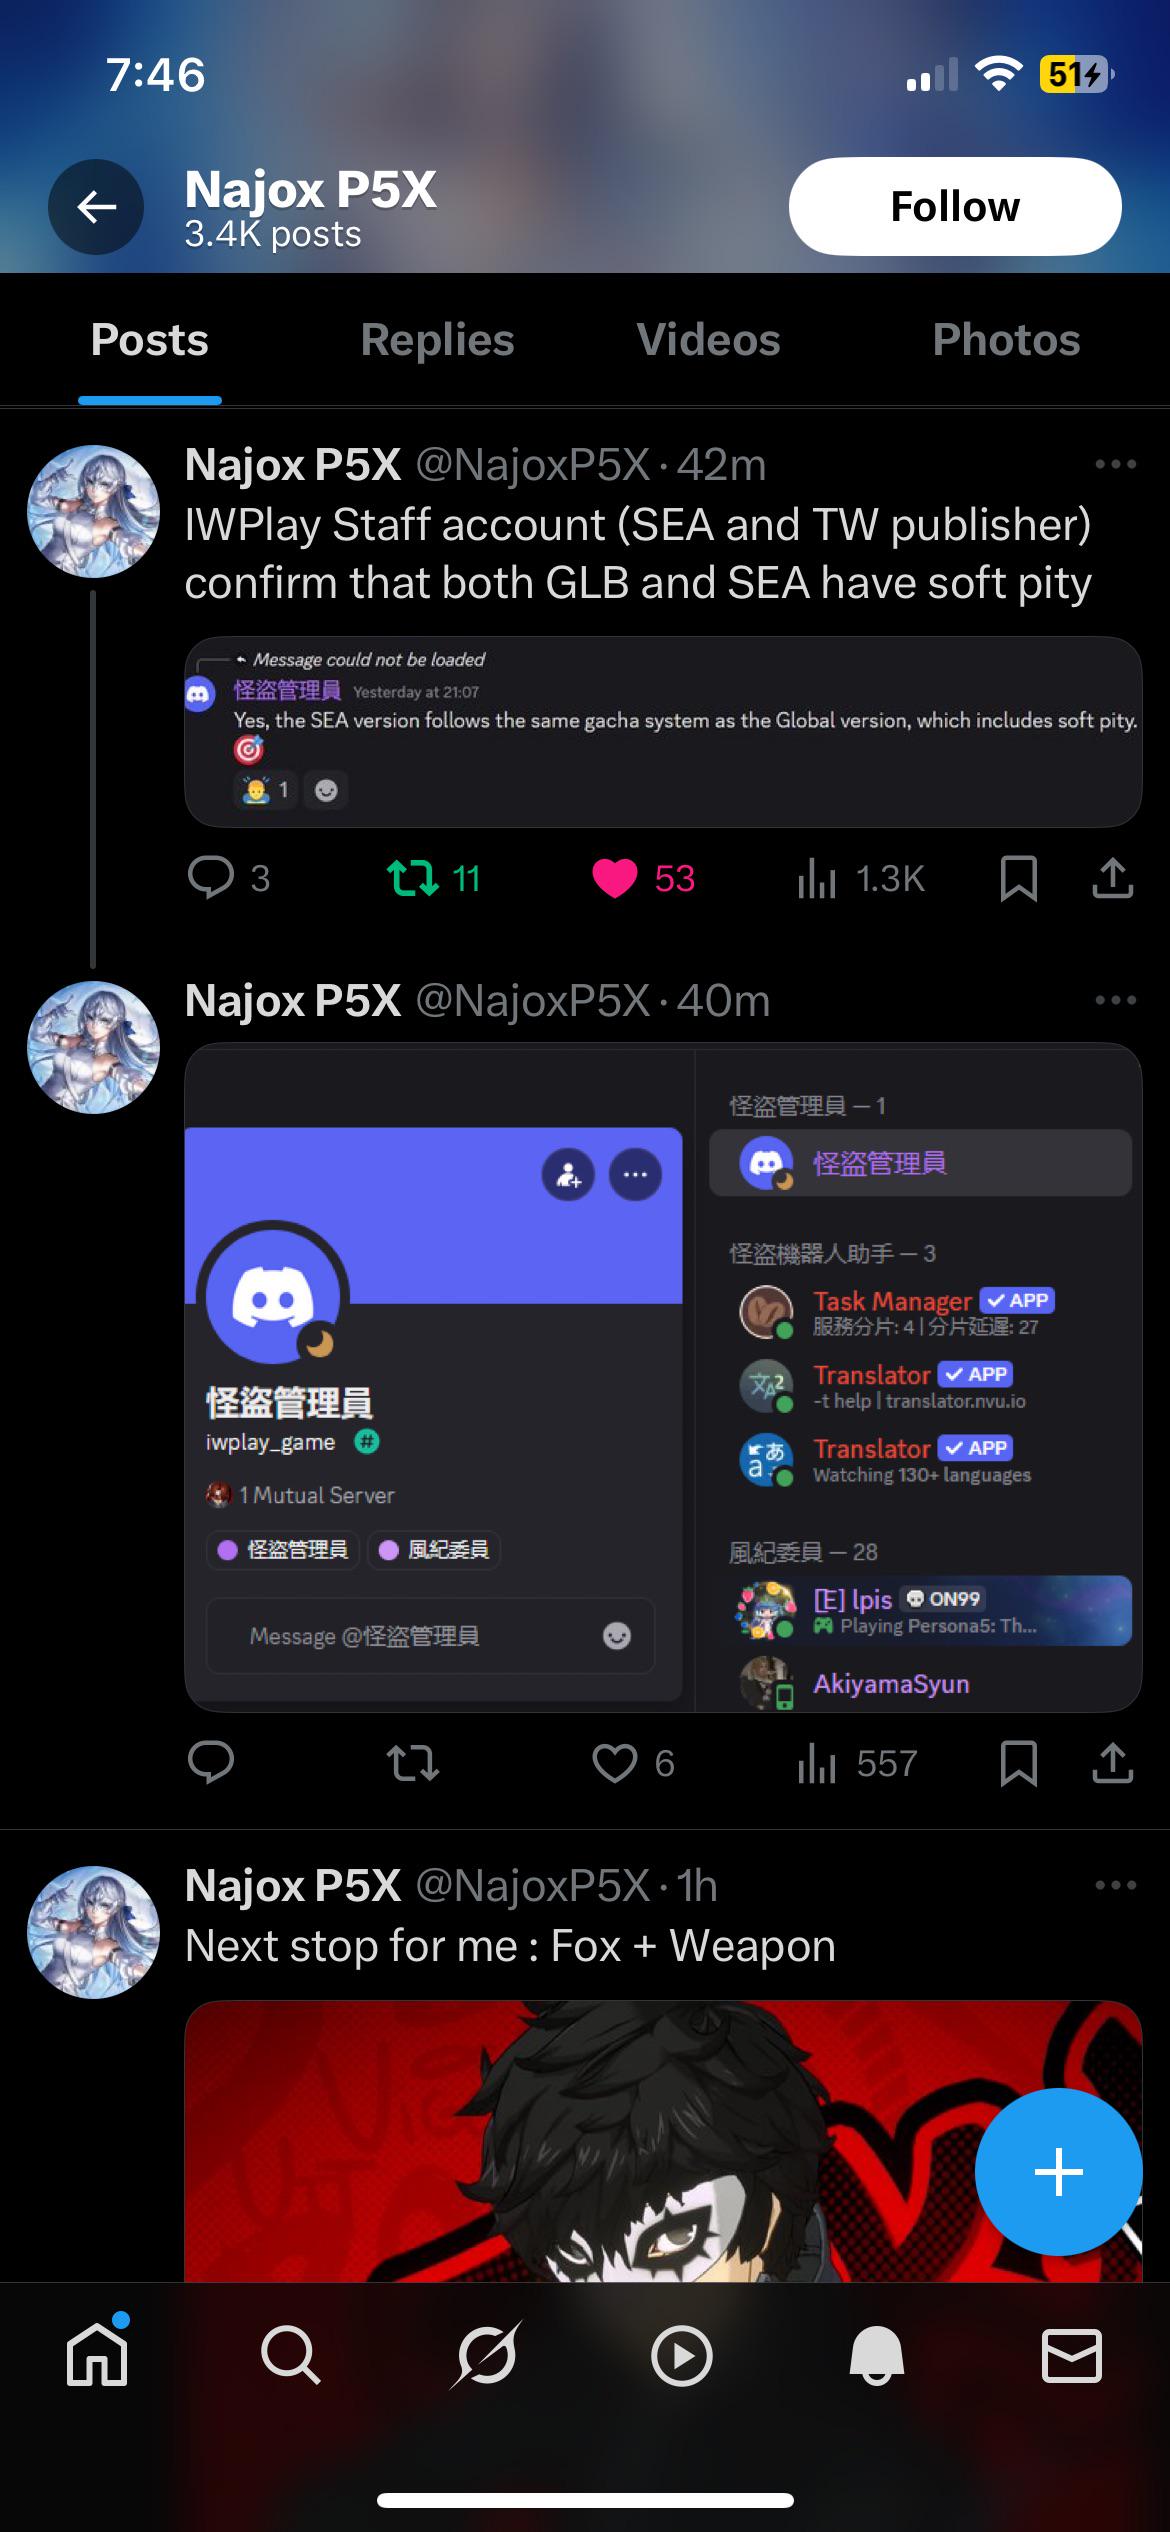Viewport: 1170px width, 2532px height.
Task: Open more options on the 1h post
Action: pos(1115,1885)
